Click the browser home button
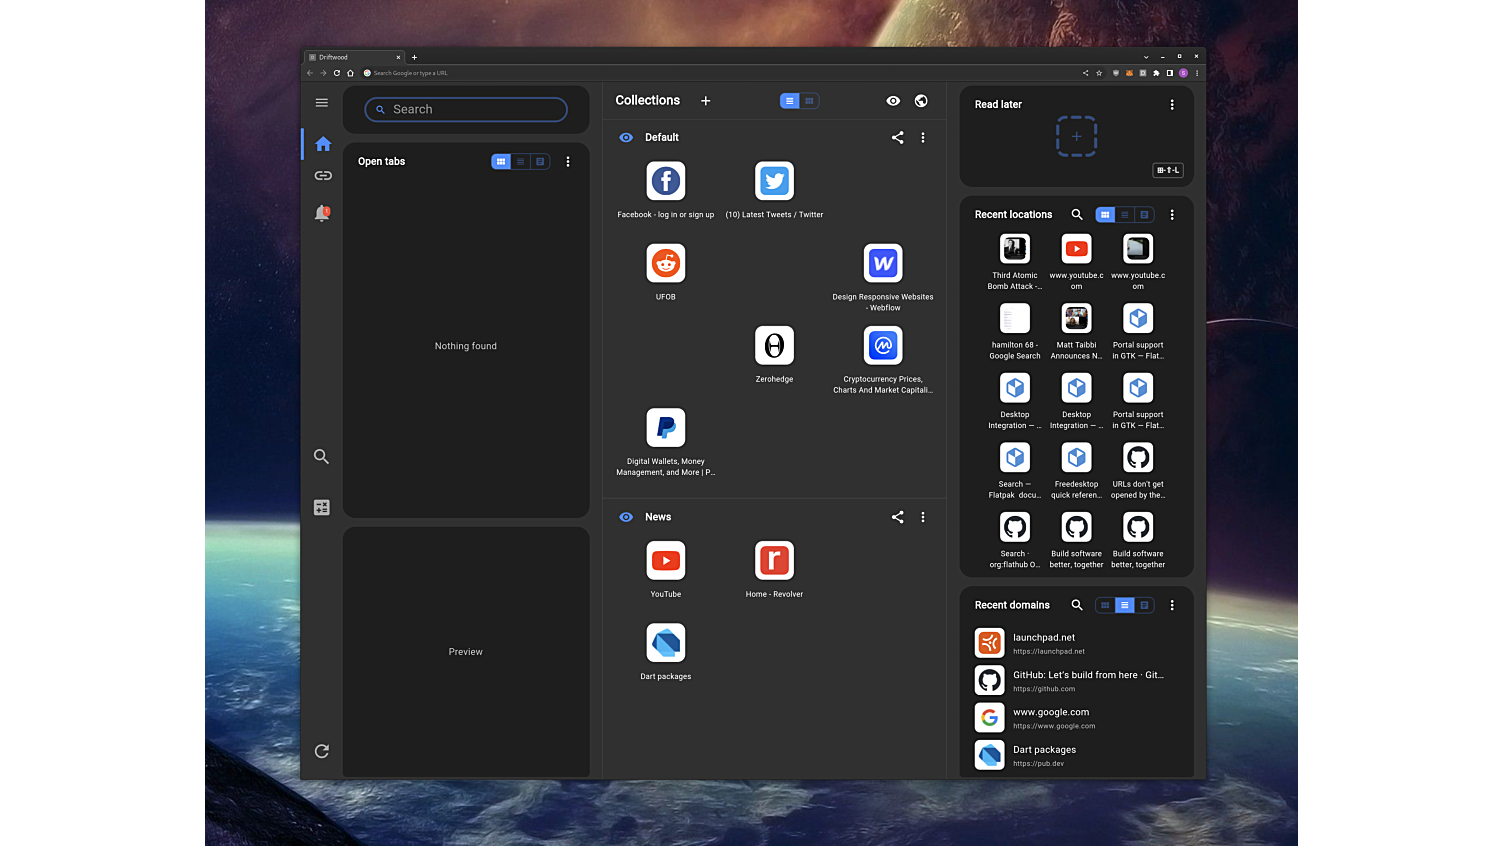1504x846 pixels. point(350,73)
